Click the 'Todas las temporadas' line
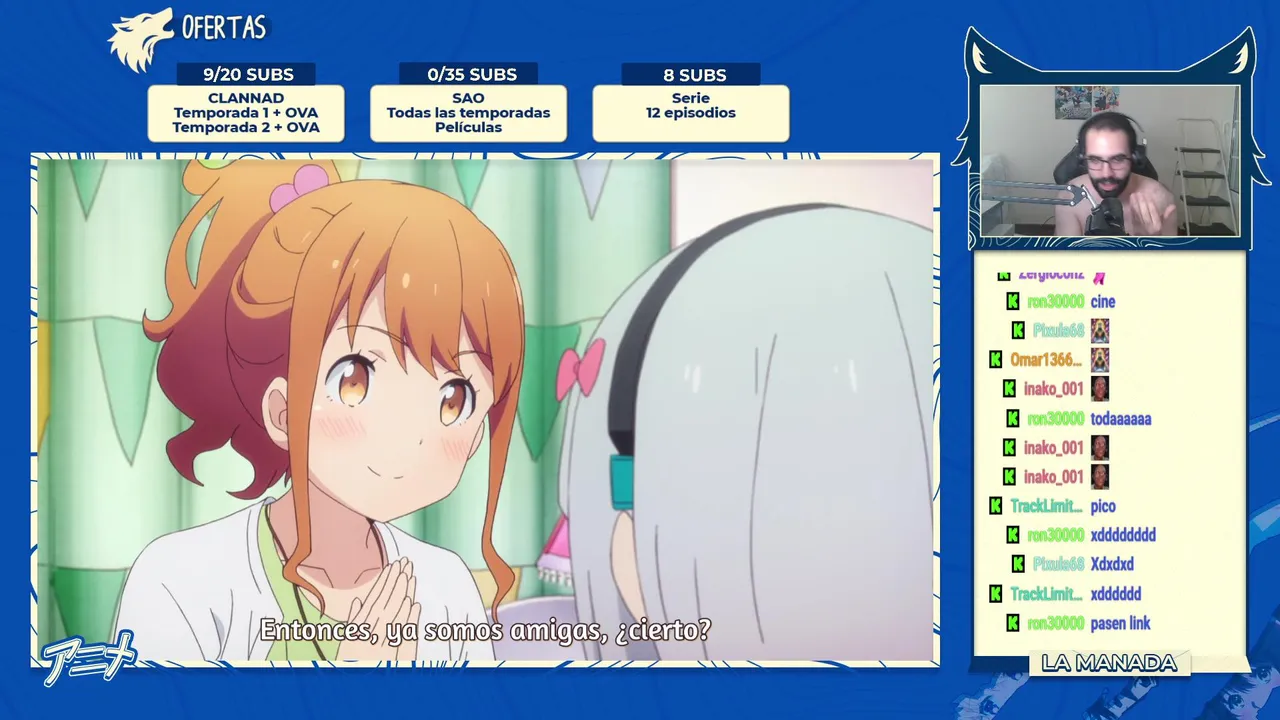 [468, 113]
